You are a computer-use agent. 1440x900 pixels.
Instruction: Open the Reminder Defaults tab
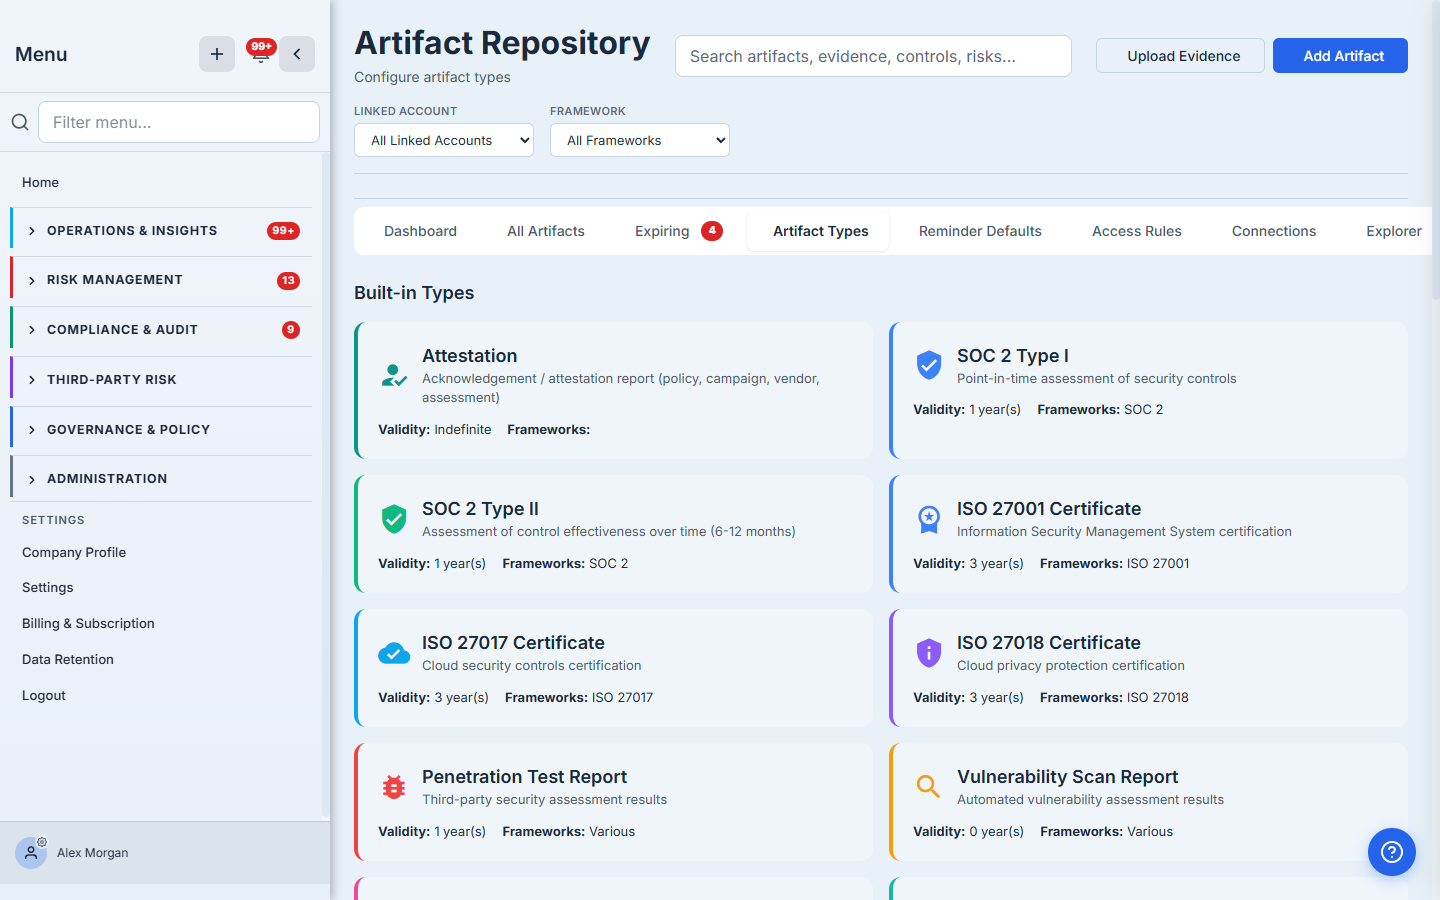[x=980, y=231]
